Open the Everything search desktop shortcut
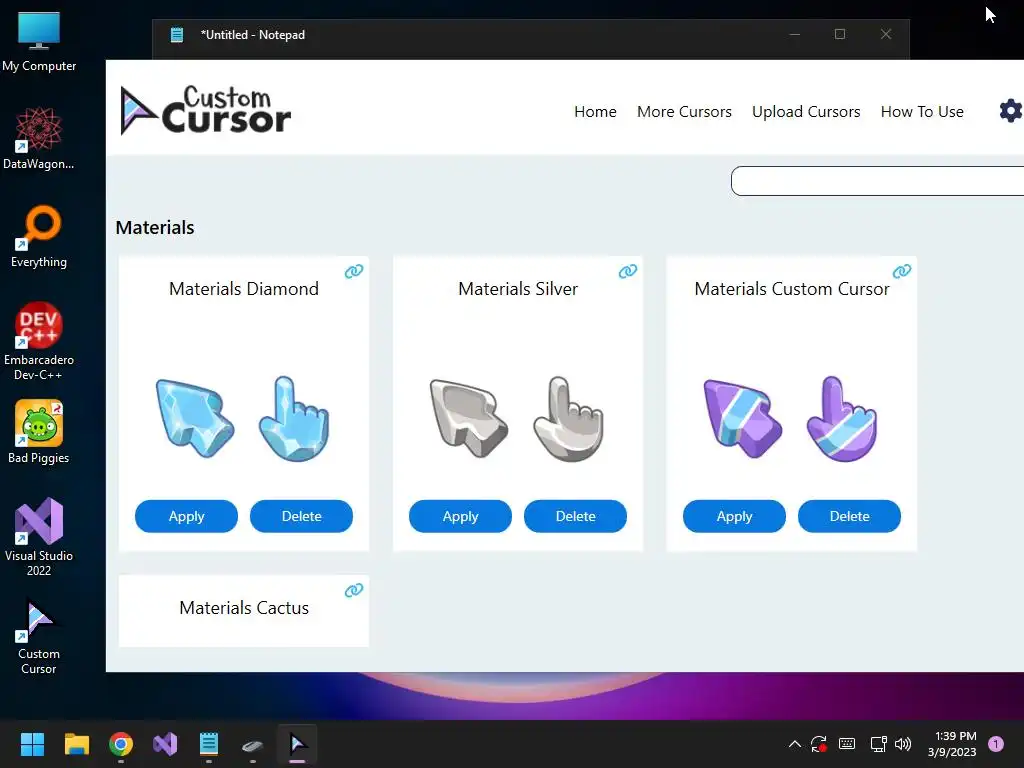 click(39, 237)
